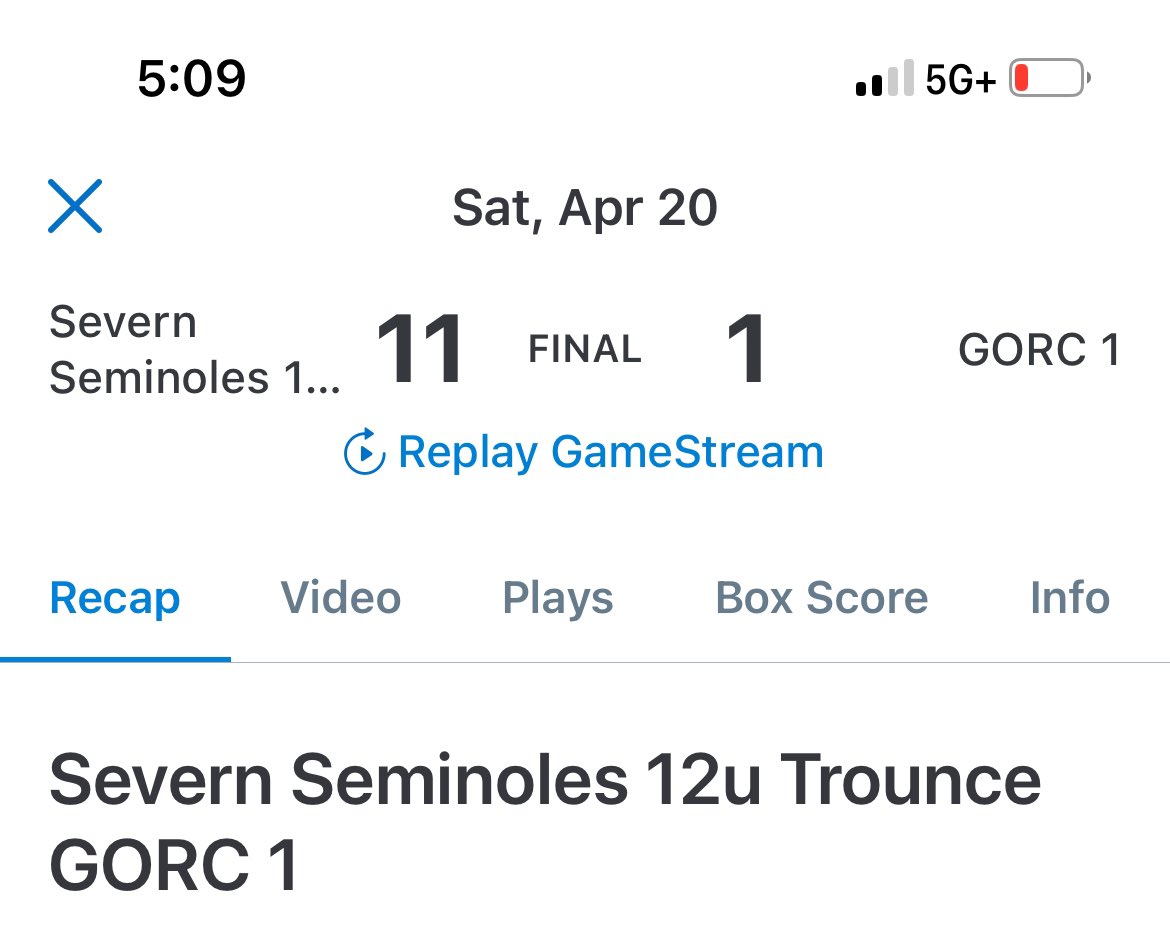This screenshot has width=1170, height=947.
Task: Open the Replay GameStream link
Action: 584,451
